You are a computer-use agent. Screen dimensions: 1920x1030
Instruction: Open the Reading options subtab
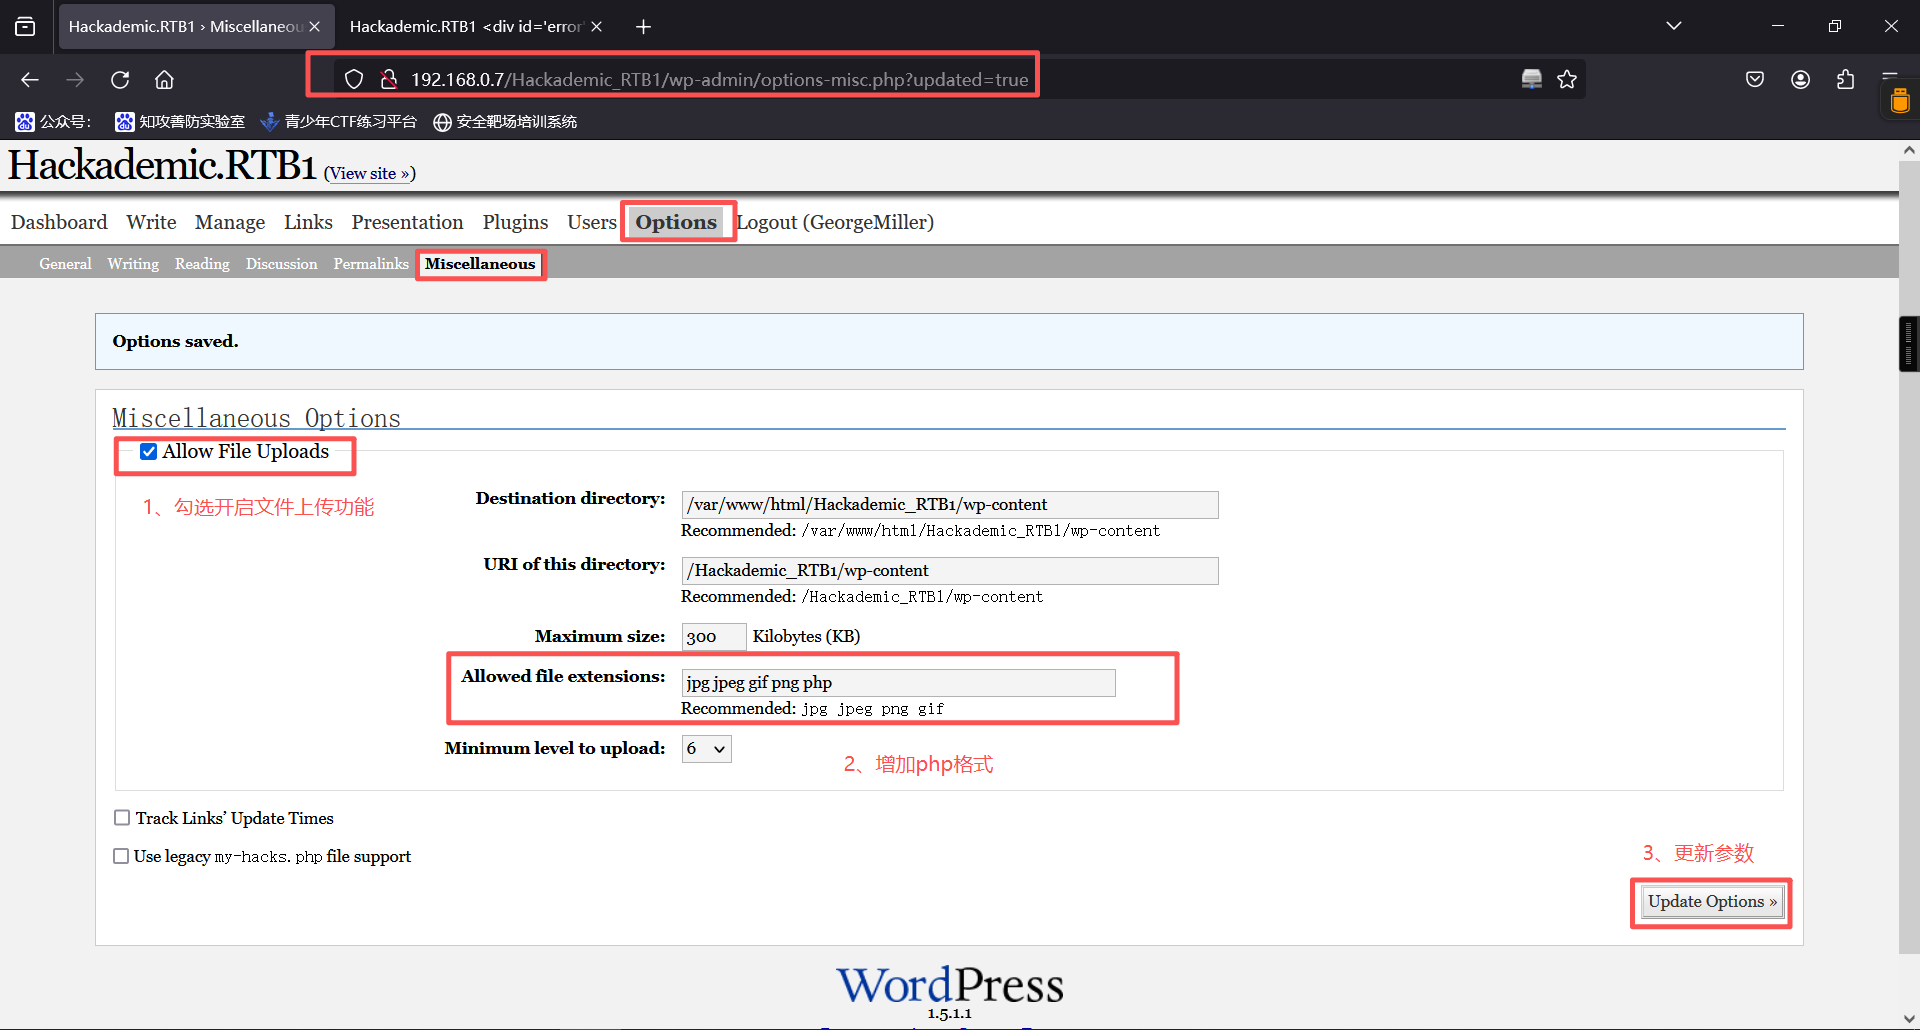[x=202, y=264]
